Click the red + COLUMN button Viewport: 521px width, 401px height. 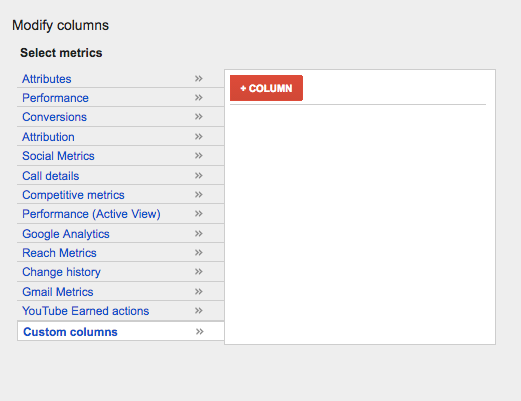(266, 88)
